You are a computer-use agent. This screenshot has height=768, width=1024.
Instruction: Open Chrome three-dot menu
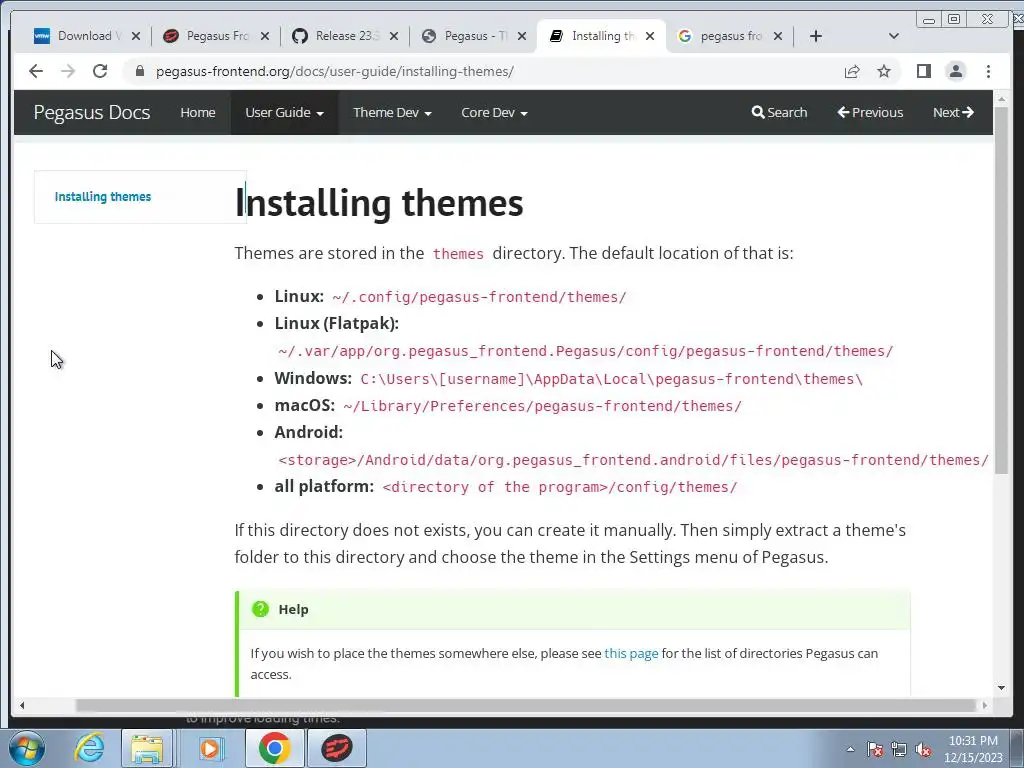tap(988, 71)
